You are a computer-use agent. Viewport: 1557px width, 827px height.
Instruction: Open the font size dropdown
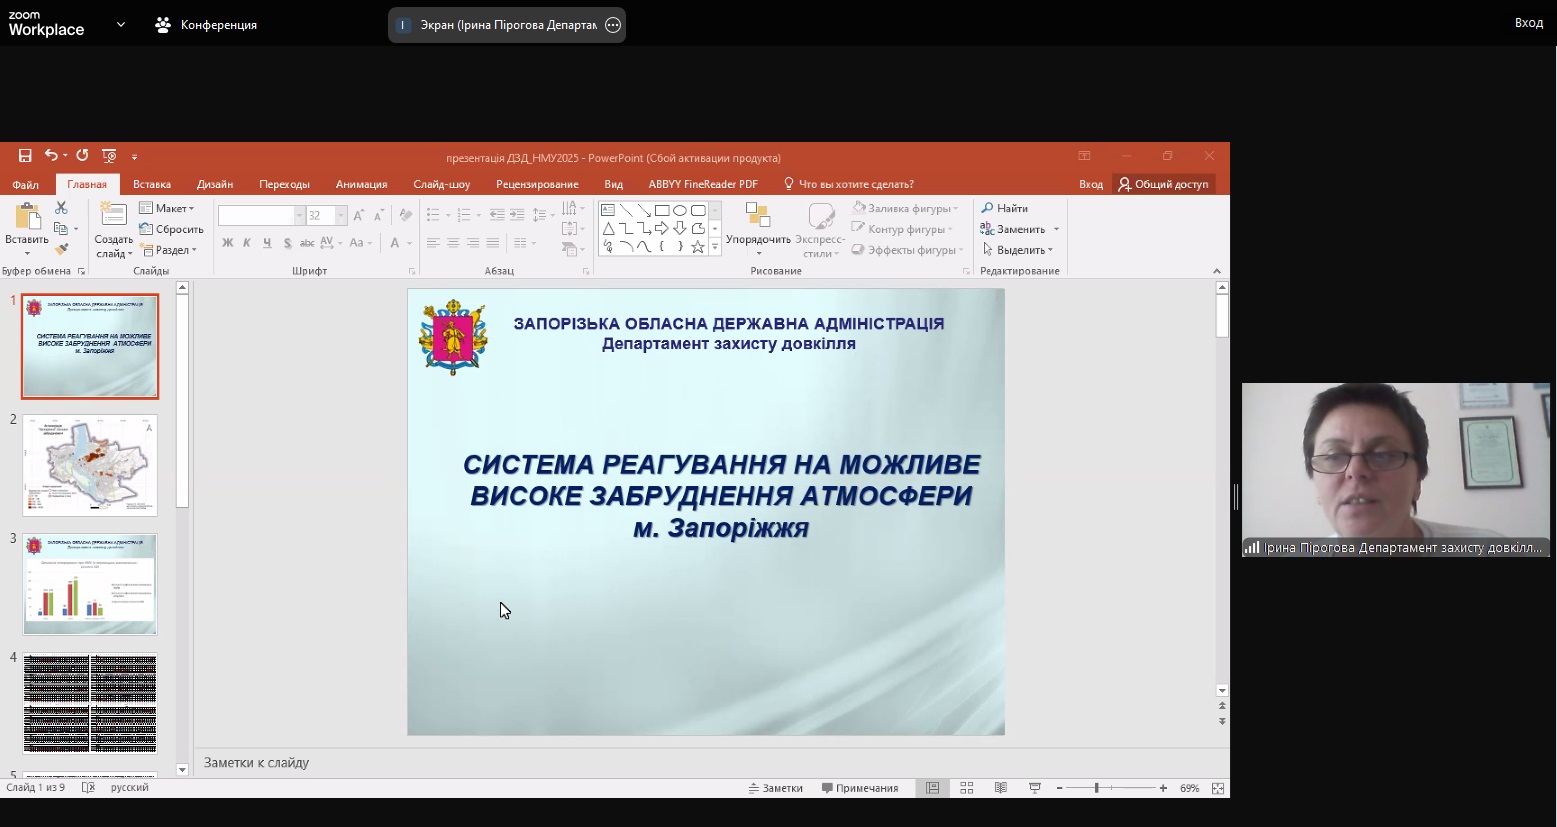coord(340,216)
